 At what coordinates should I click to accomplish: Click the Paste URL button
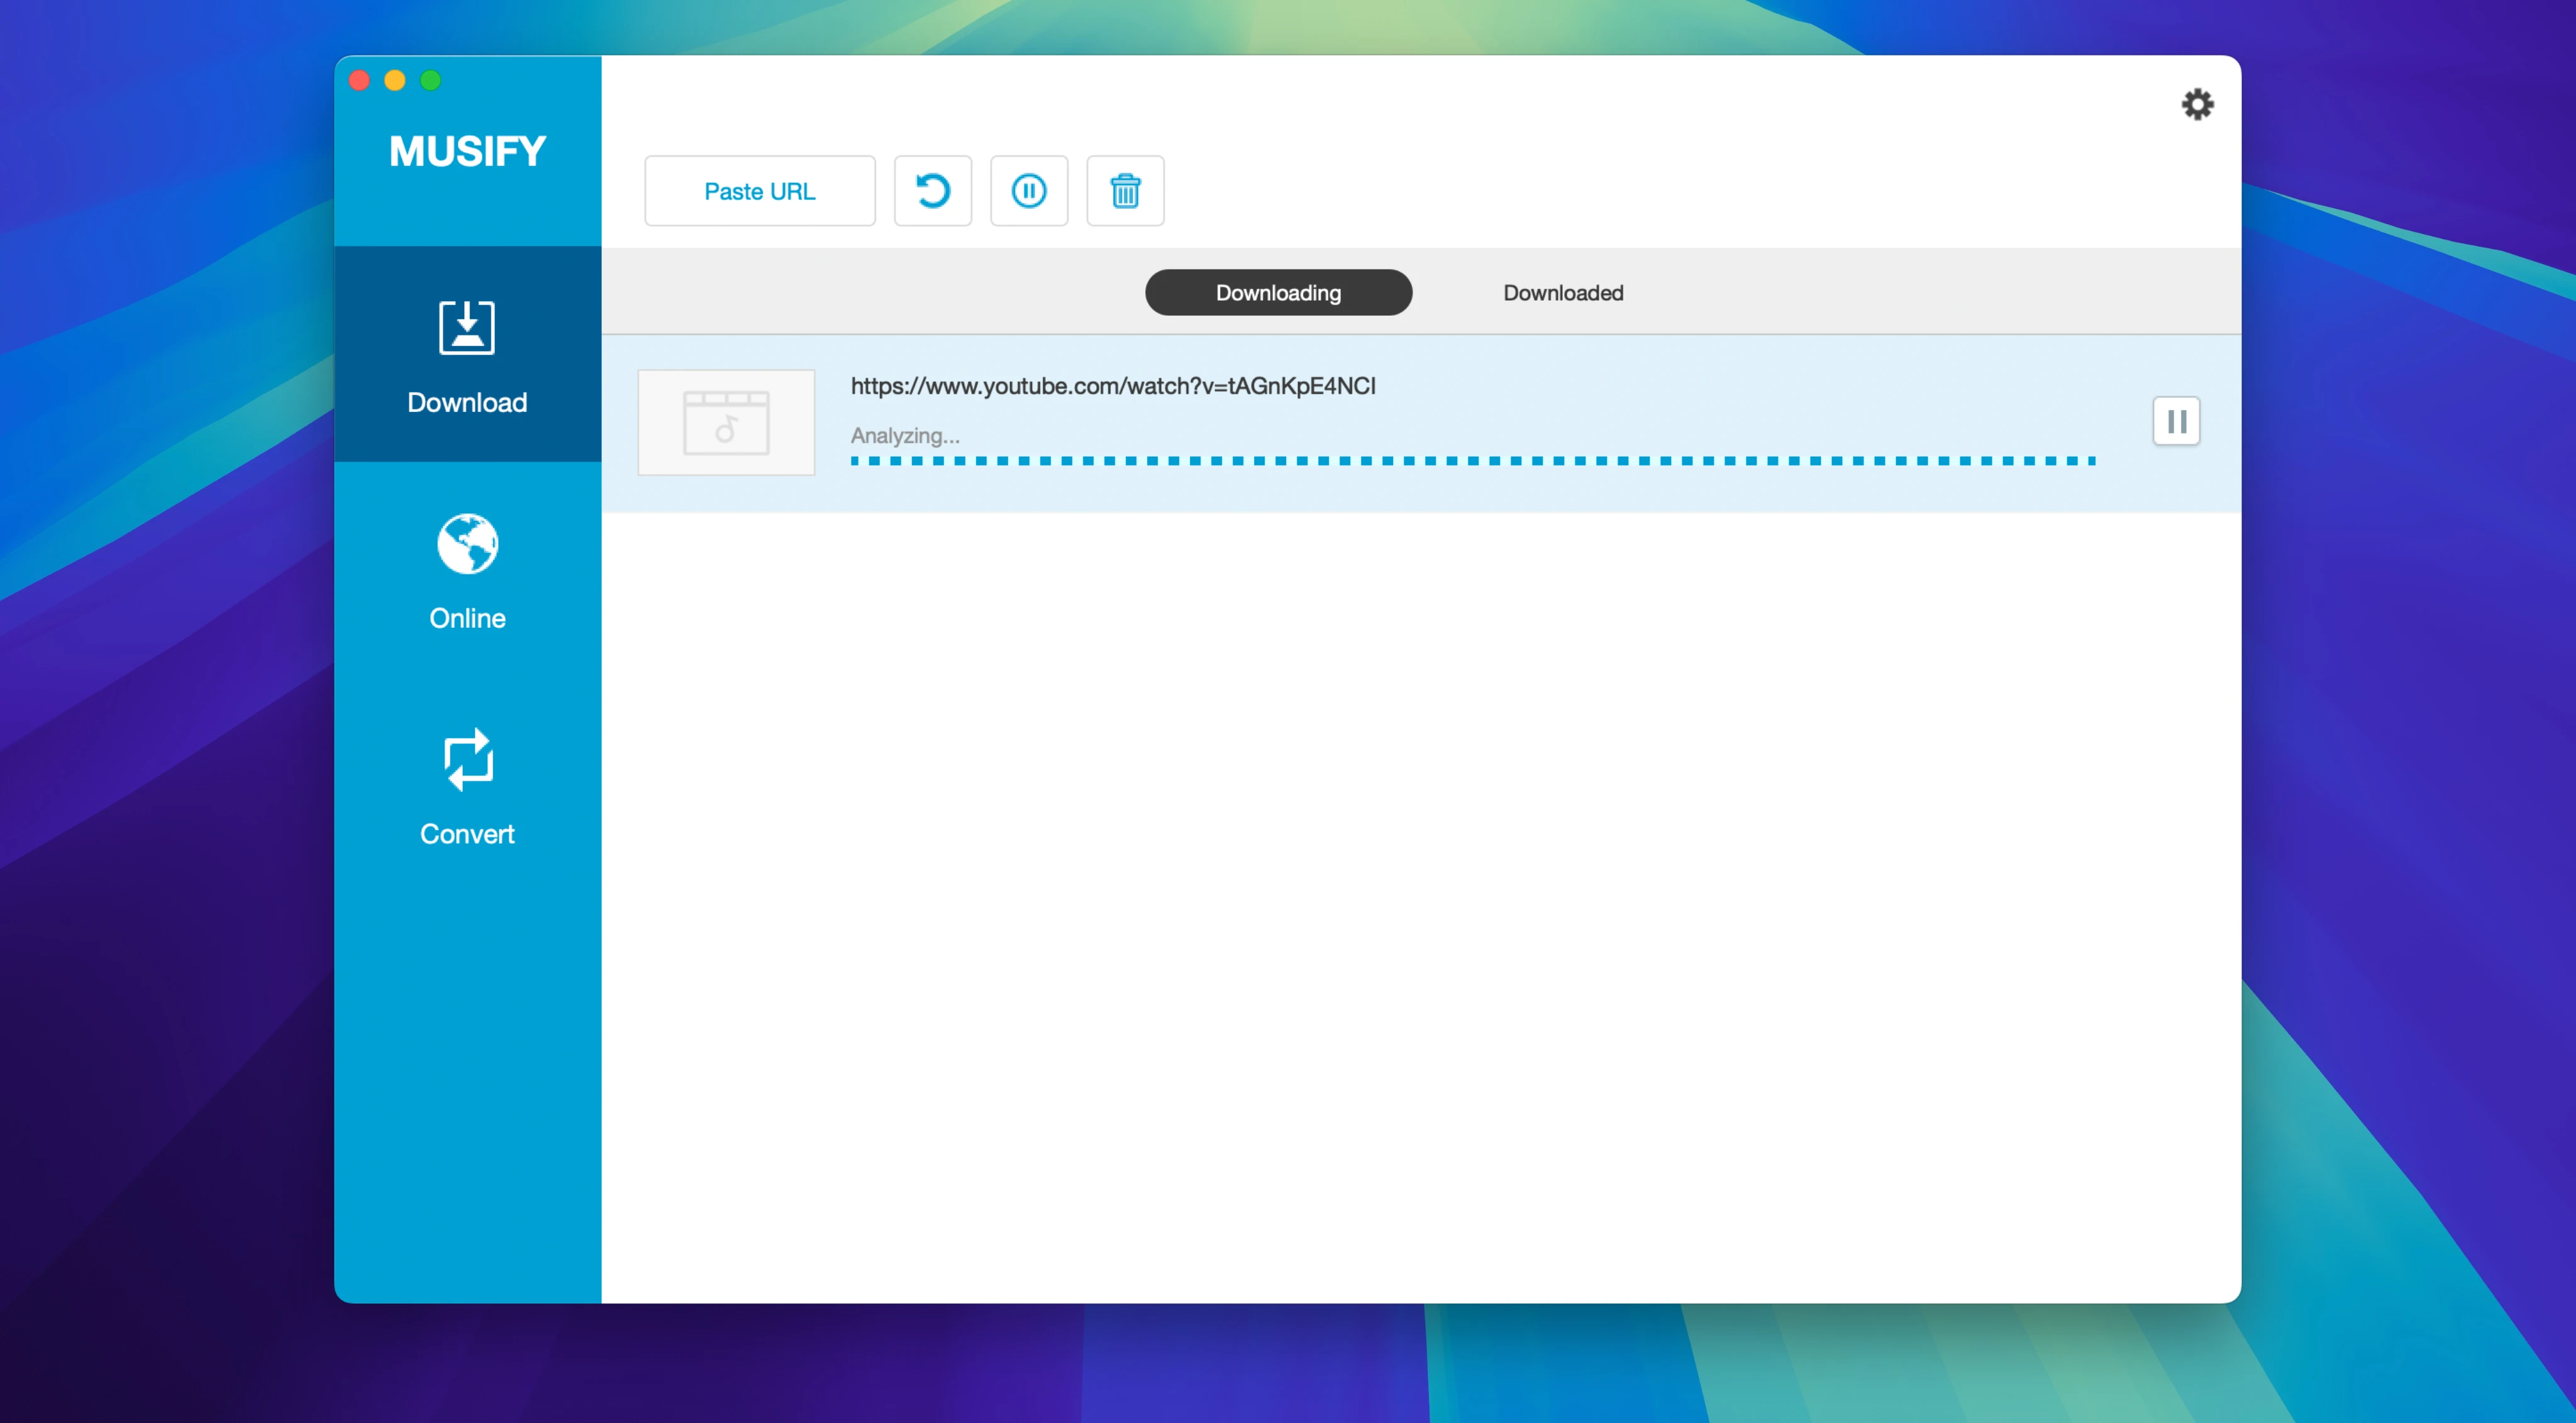tap(759, 191)
